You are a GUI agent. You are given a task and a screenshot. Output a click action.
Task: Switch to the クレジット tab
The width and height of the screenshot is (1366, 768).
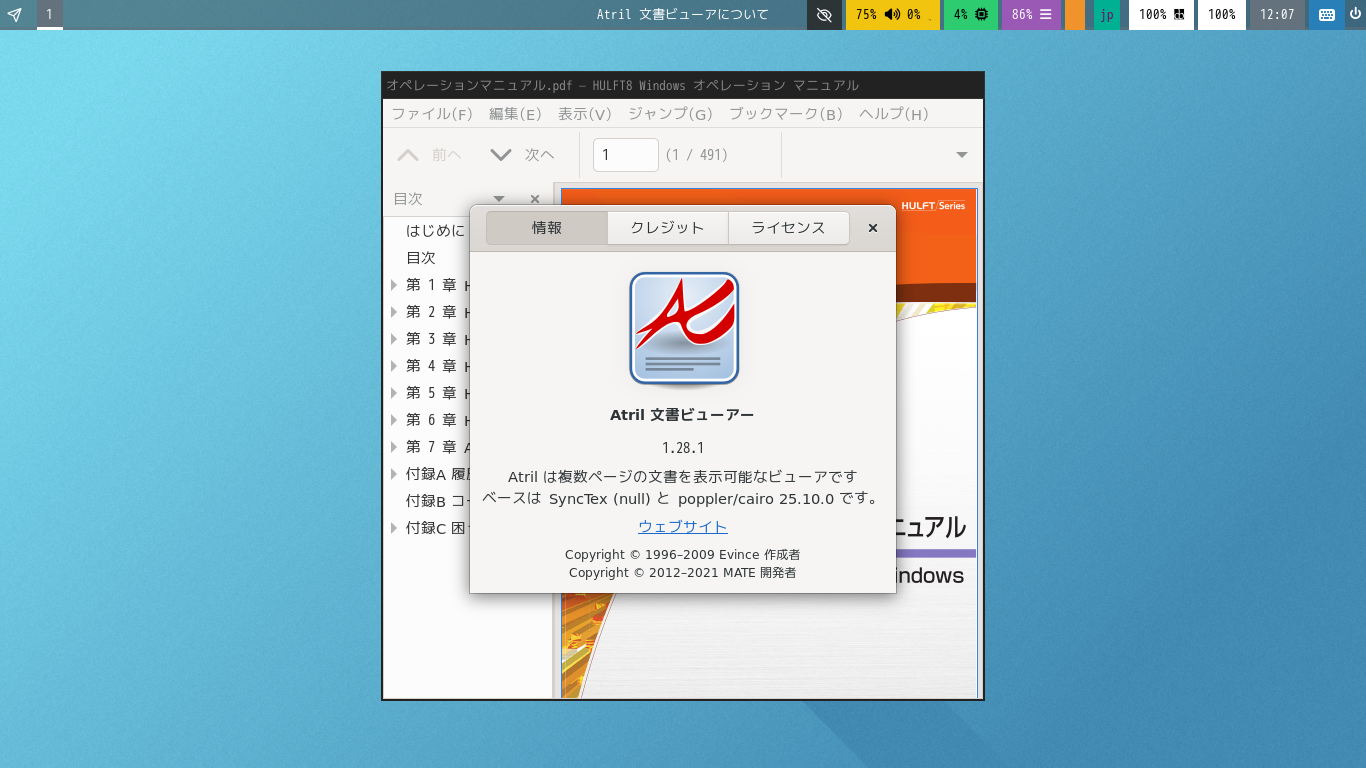click(x=668, y=228)
